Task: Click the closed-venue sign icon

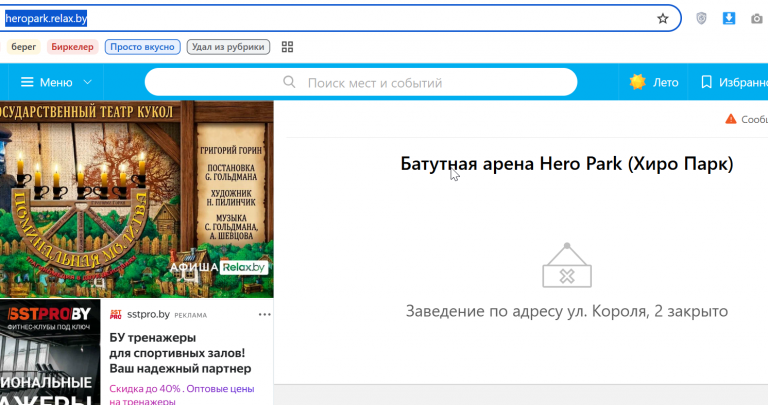Action: tap(567, 265)
